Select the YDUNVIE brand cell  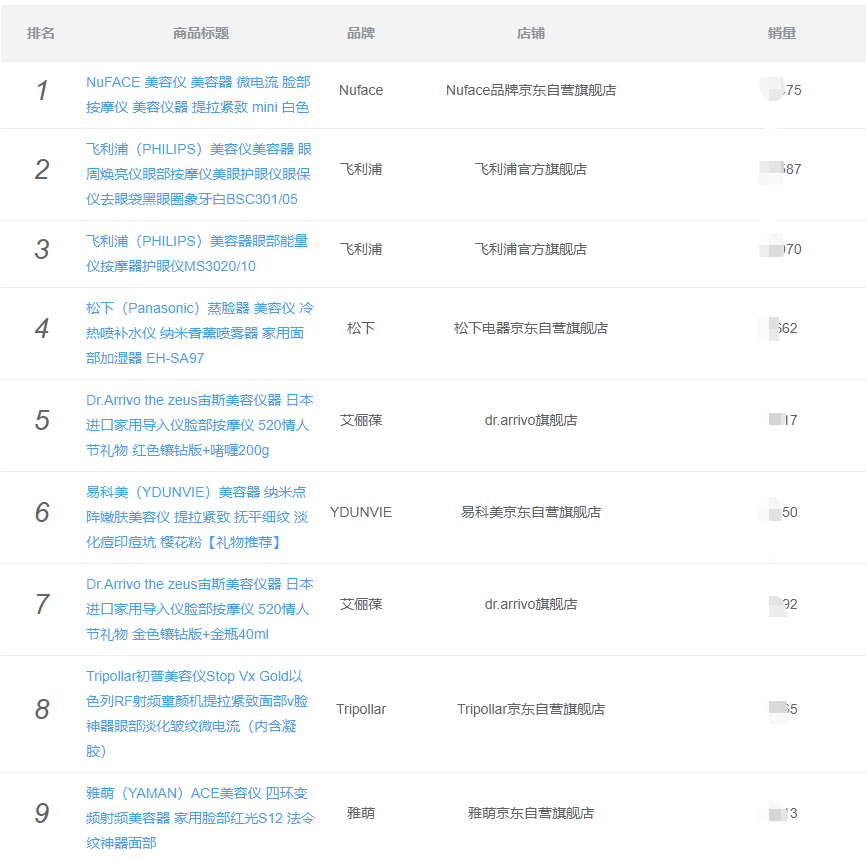361,512
